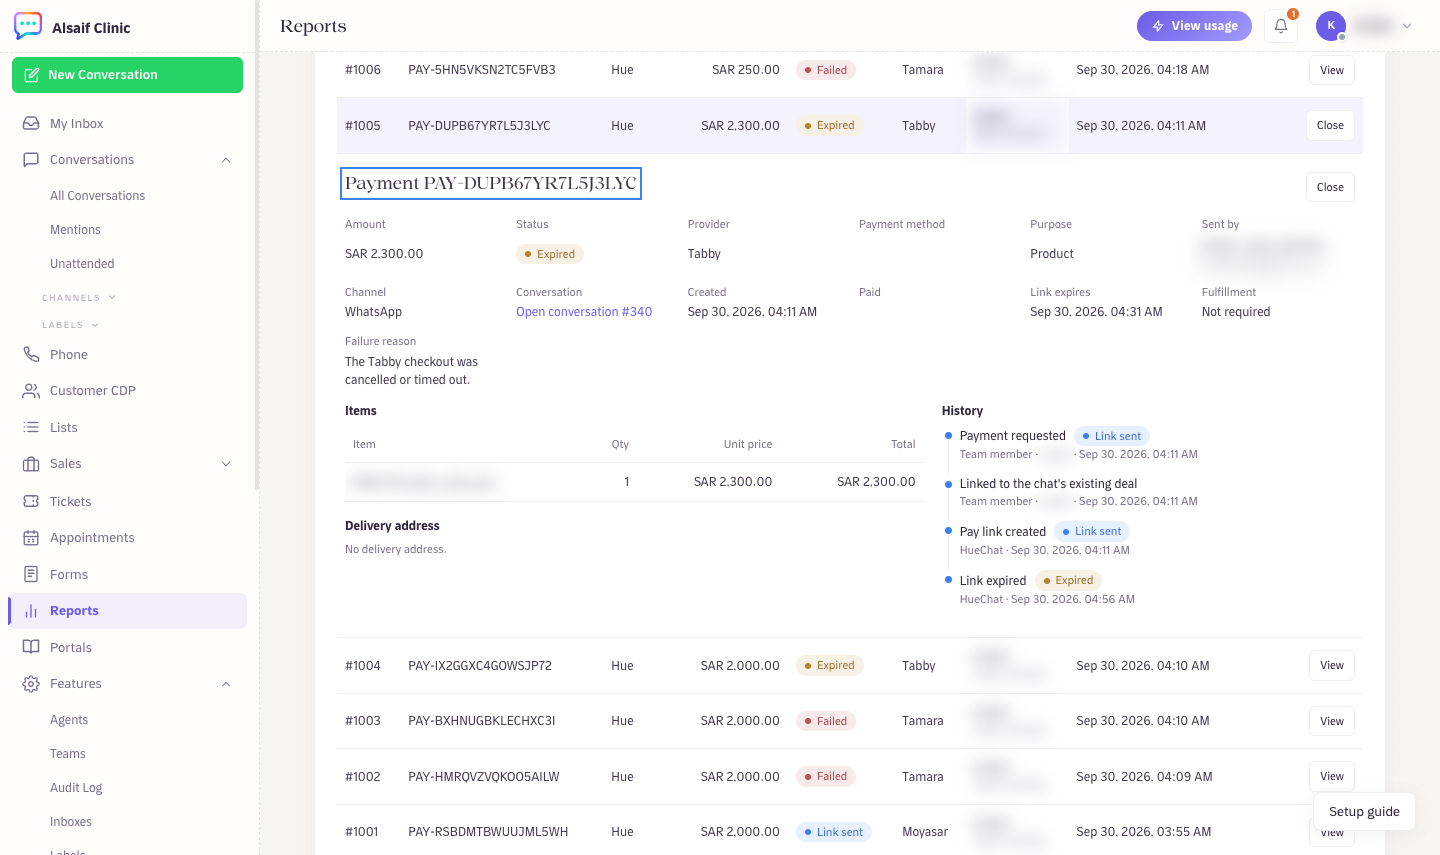
Task: Click the New Conversation compose icon
Action: (32, 75)
